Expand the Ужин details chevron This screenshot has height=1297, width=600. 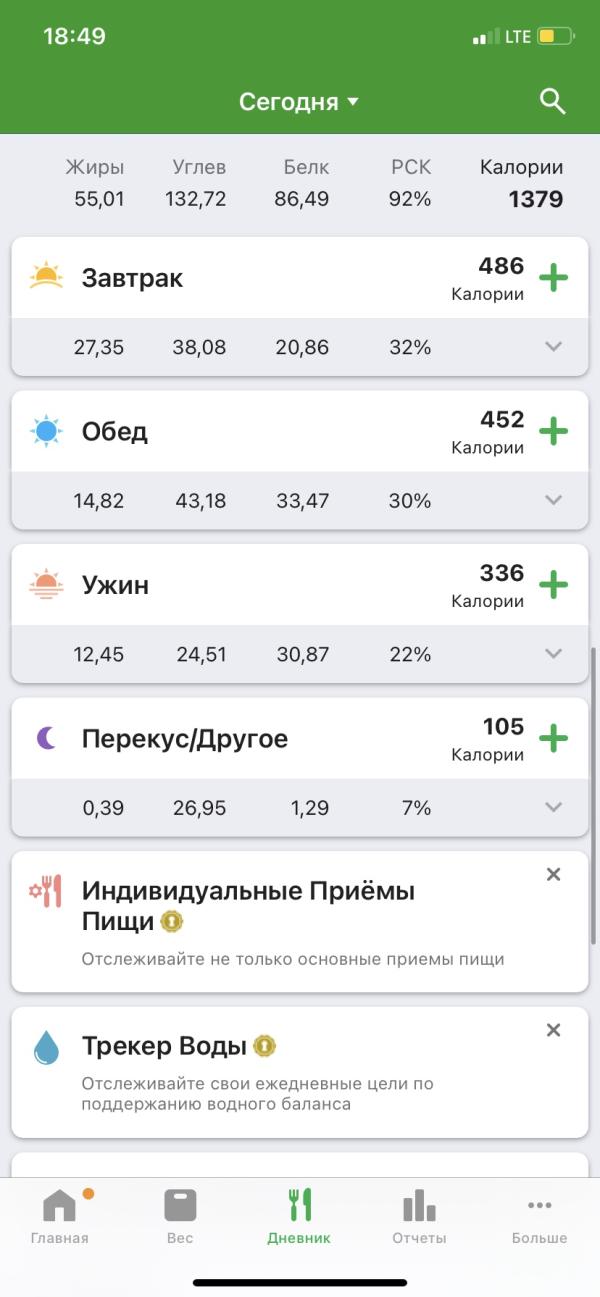click(x=553, y=654)
